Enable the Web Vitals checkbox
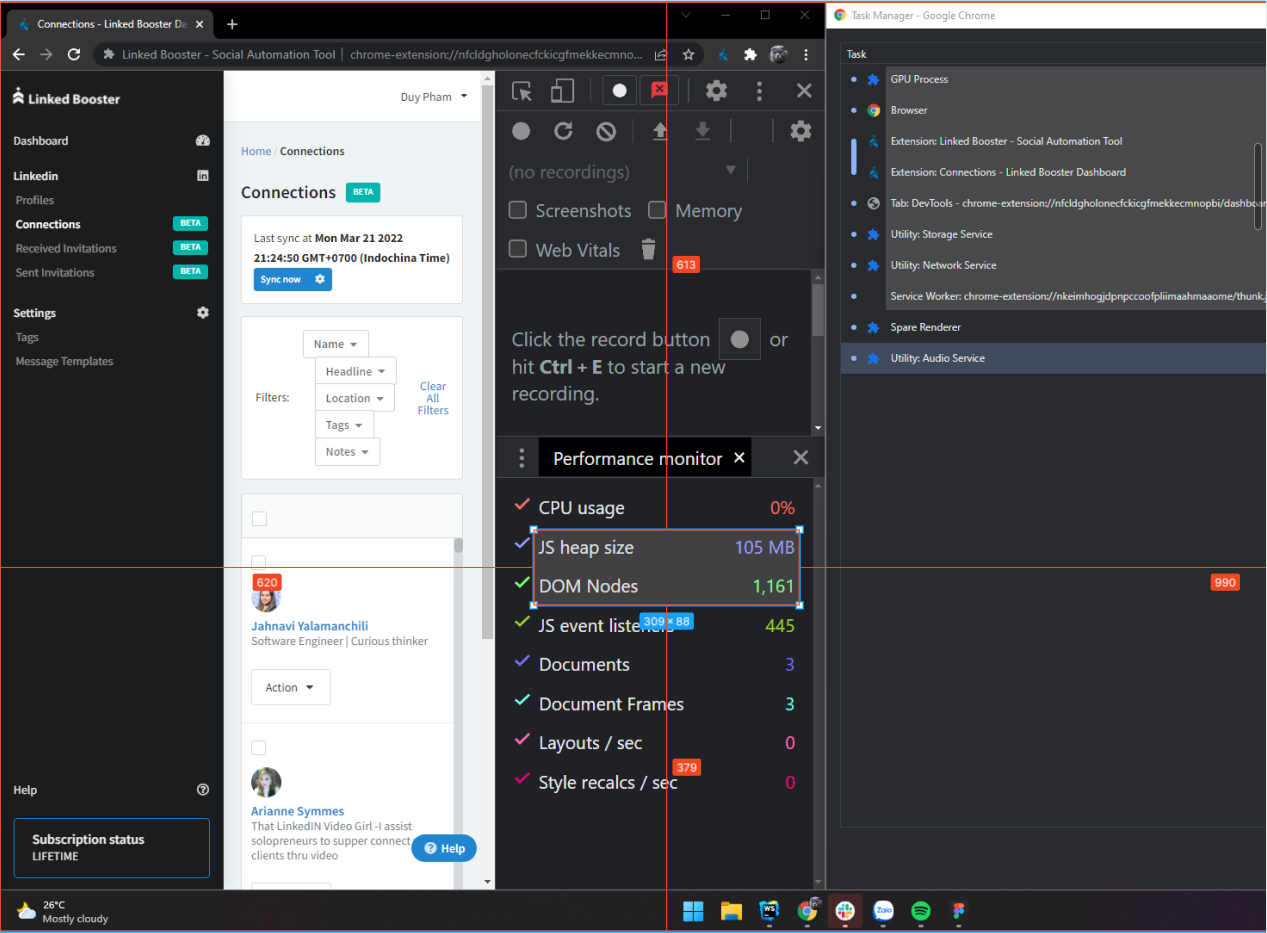The width and height of the screenshot is (1267, 933). (x=517, y=249)
